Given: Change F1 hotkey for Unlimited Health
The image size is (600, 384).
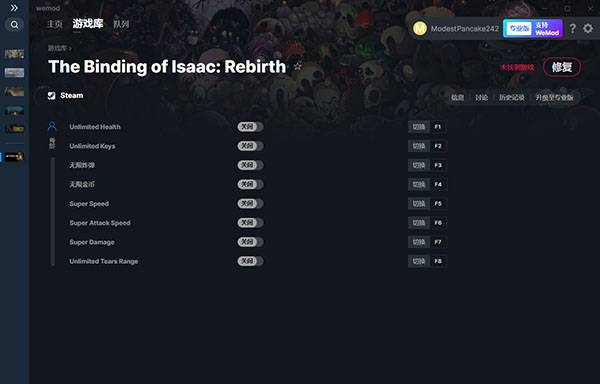Looking at the screenshot, I should 438,127.
